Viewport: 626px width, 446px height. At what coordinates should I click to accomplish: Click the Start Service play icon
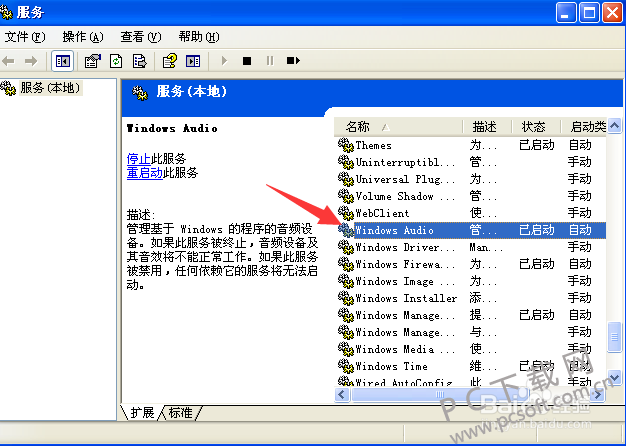point(224,61)
